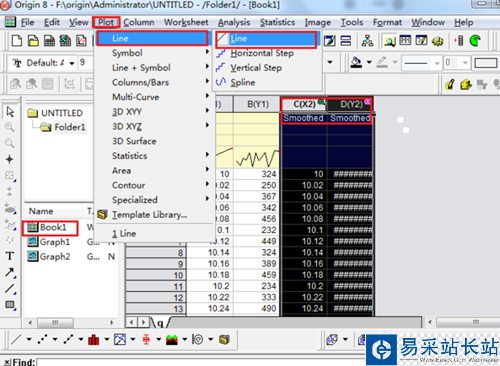Select Vertical Step plot type
Image resolution: width=500 pixels, height=366 pixels.
pos(267,68)
